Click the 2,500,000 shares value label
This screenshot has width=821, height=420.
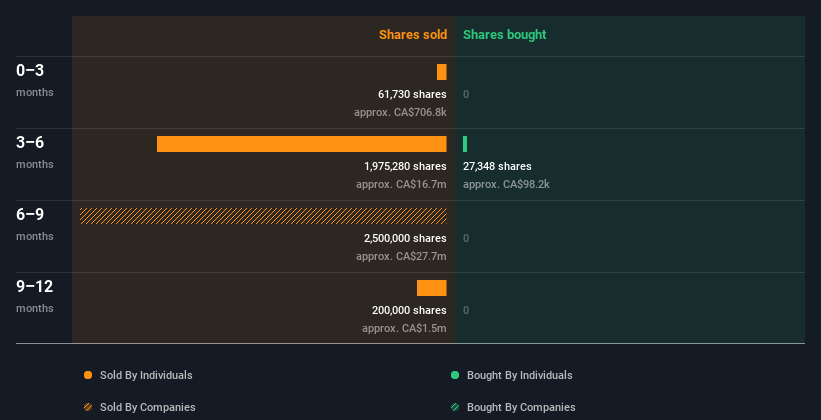(405, 238)
